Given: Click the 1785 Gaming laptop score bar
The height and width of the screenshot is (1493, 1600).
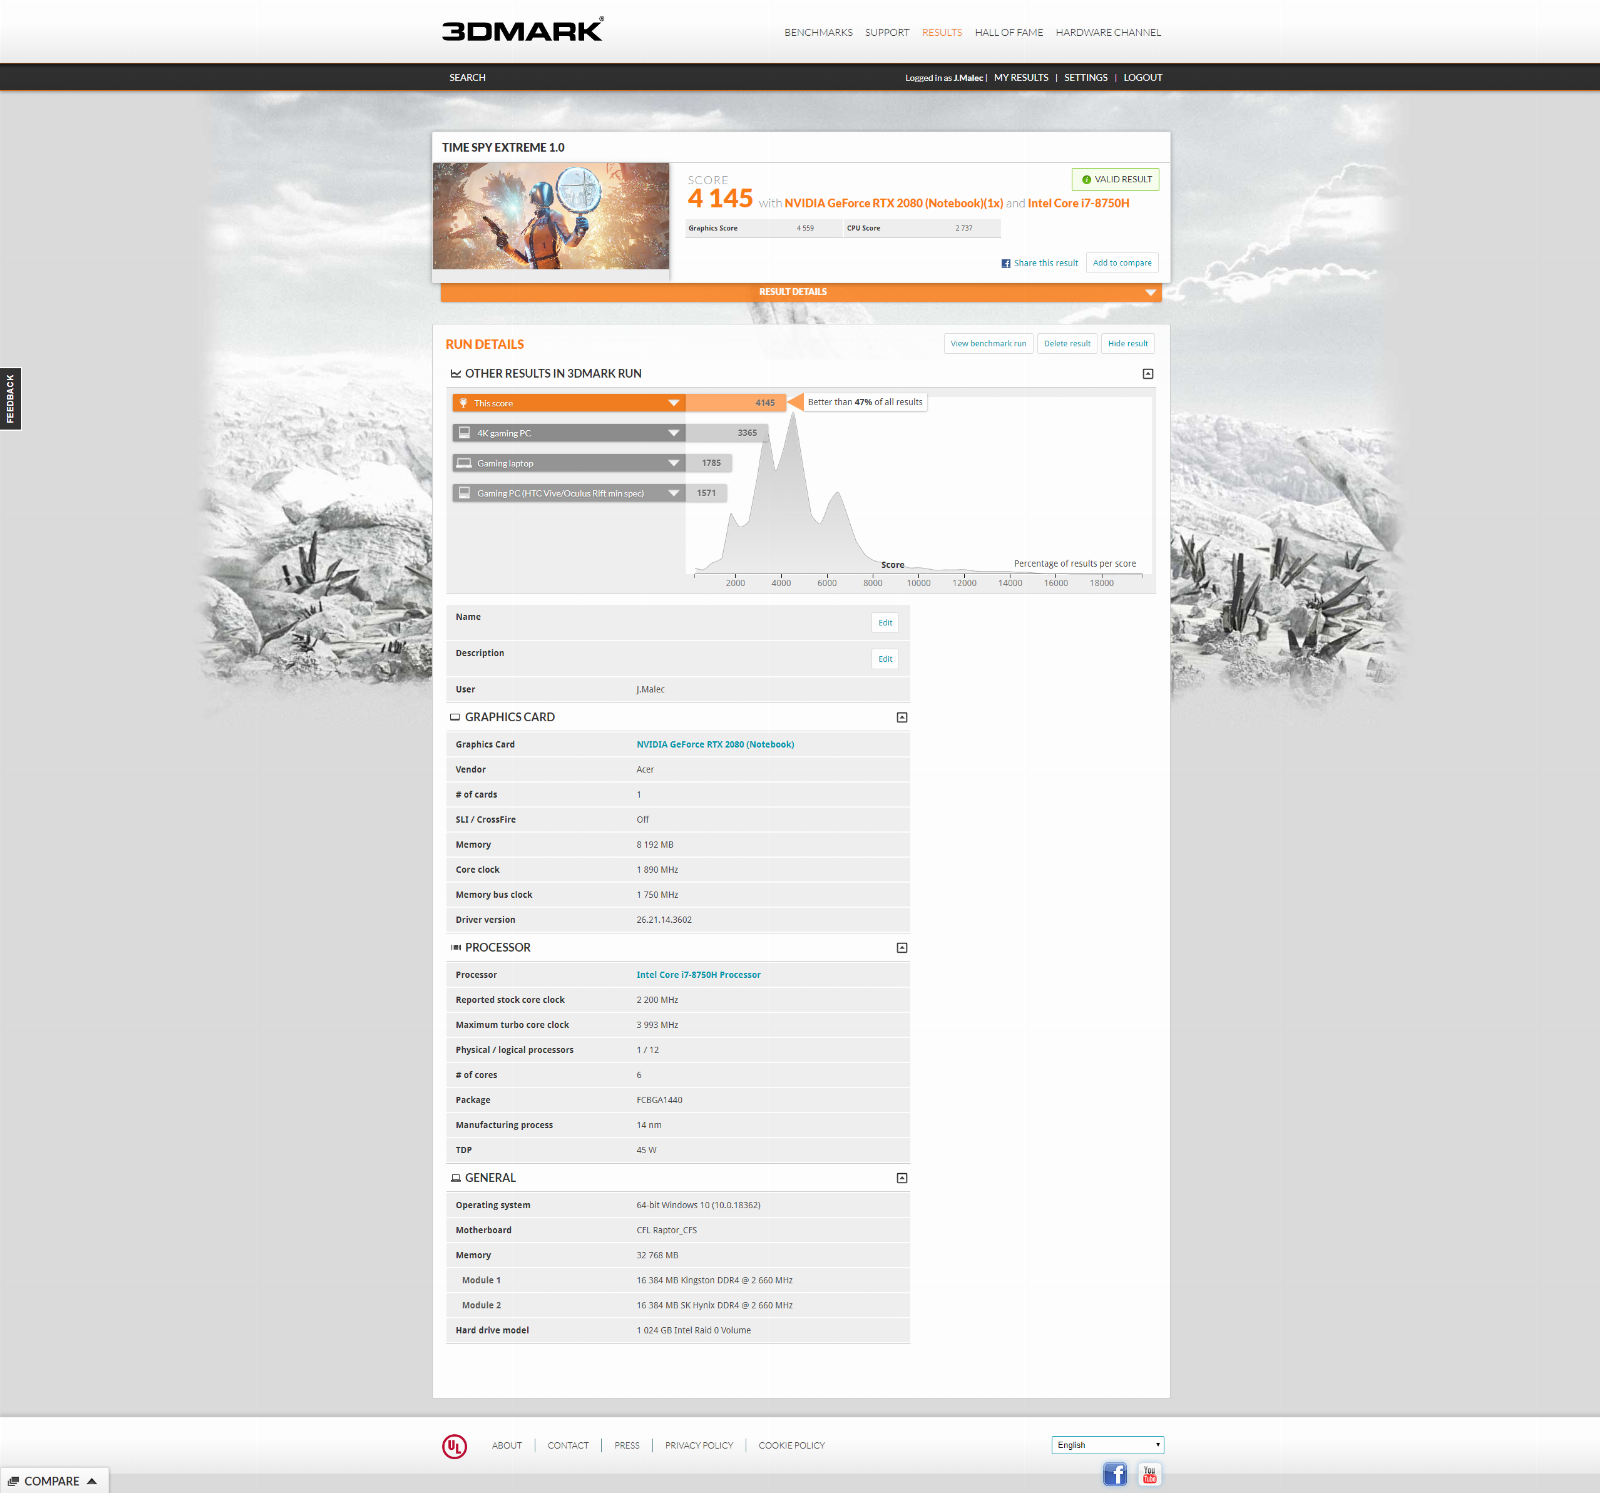Looking at the screenshot, I should click(709, 463).
